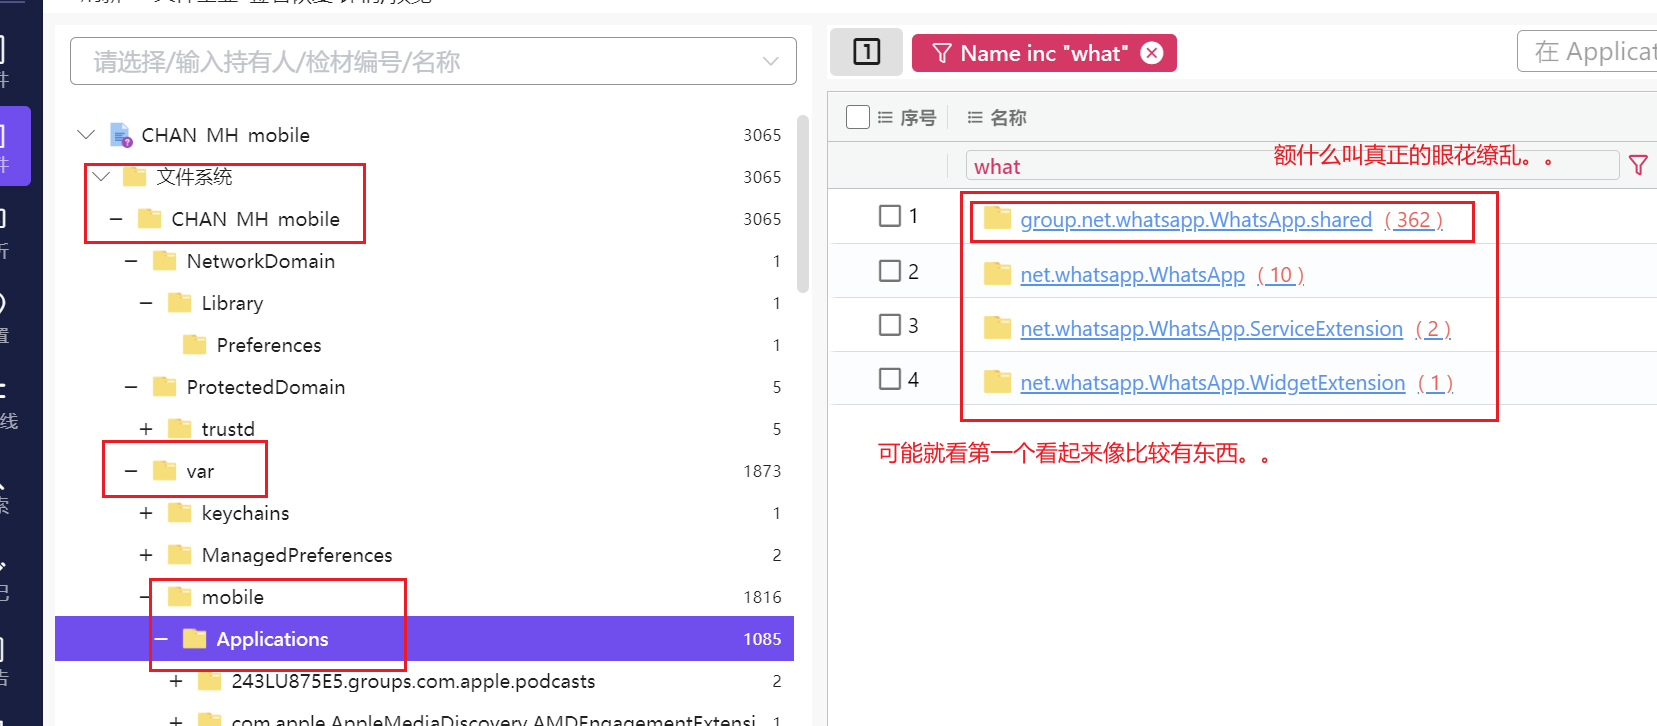1657x726 pixels.
Task: Check the checkbox for row 1
Action: pyautogui.click(x=889, y=216)
